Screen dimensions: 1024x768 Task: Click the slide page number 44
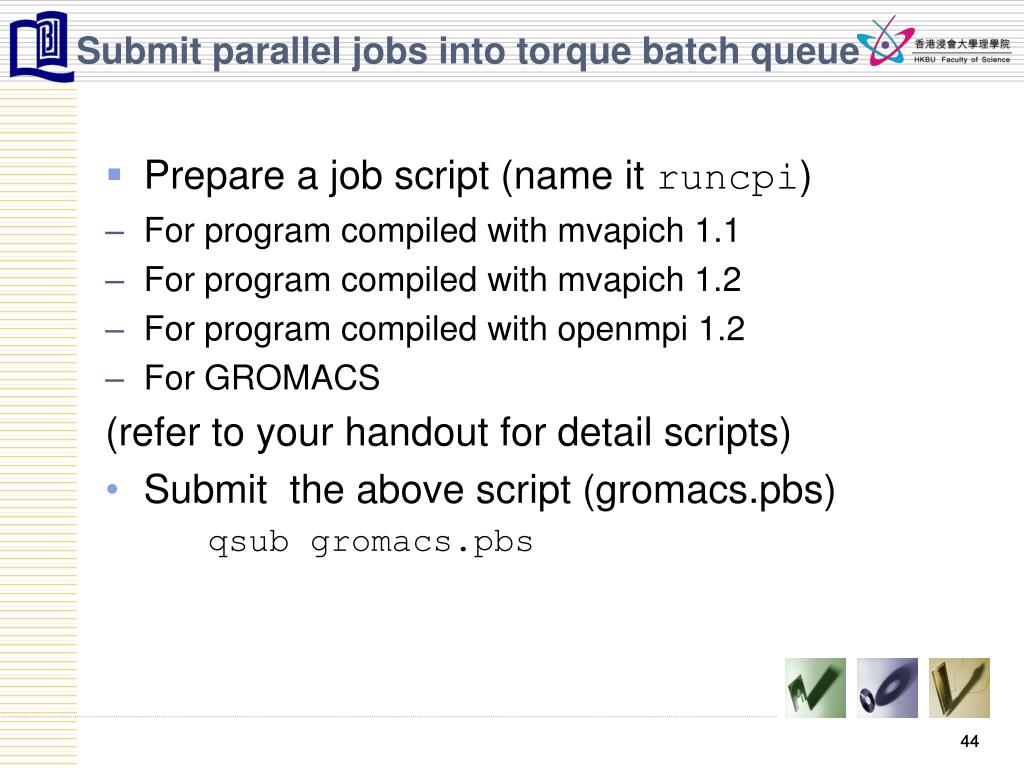tap(970, 741)
